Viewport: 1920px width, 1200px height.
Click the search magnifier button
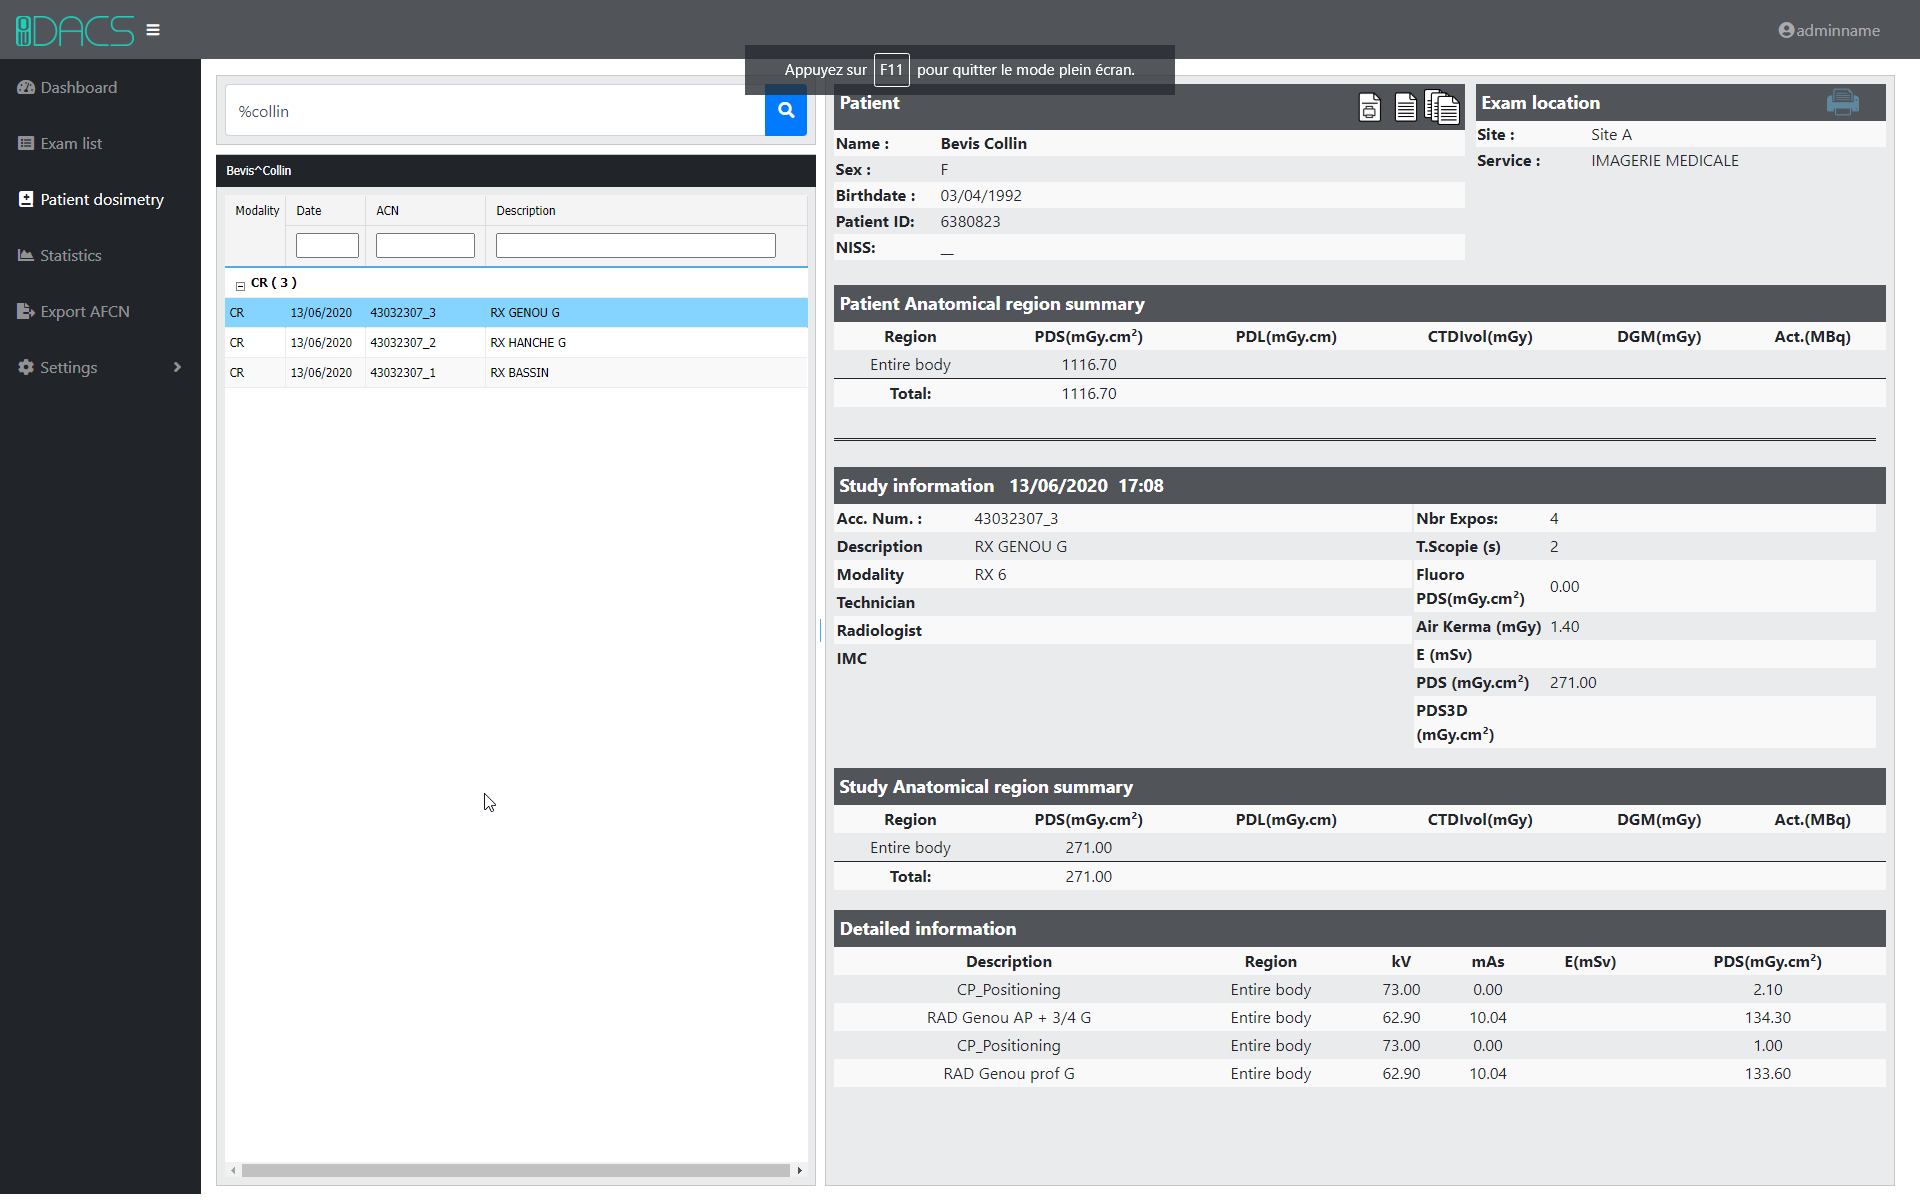786,110
